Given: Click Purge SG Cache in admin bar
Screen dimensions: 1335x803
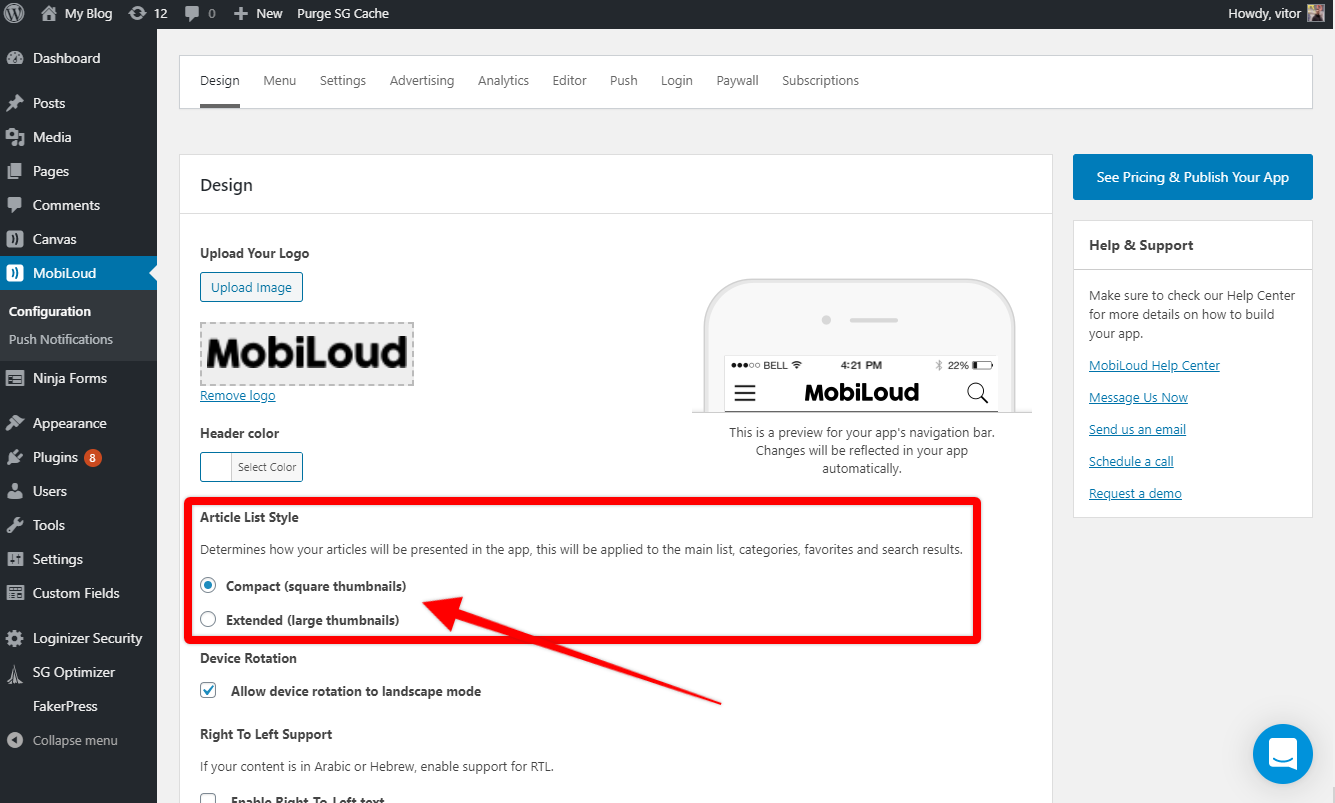Looking at the screenshot, I should (343, 14).
